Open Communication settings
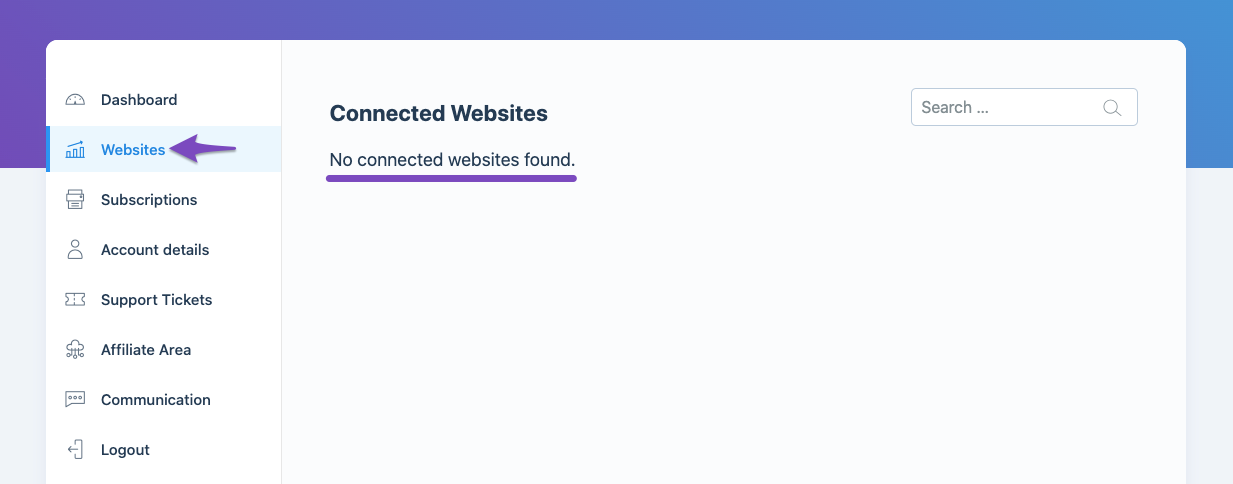1233x484 pixels. click(x=156, y=400)
